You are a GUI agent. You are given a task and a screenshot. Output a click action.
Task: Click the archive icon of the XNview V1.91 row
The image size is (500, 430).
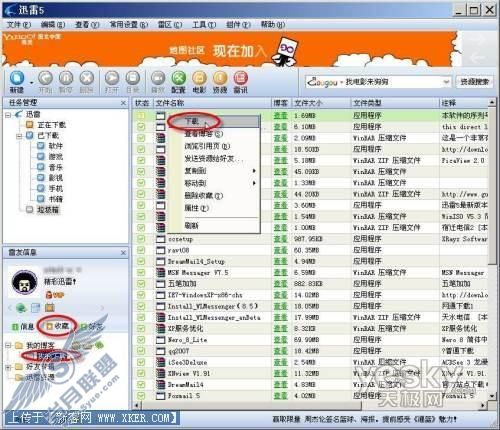pyautogui.click(x=161, y=373)
